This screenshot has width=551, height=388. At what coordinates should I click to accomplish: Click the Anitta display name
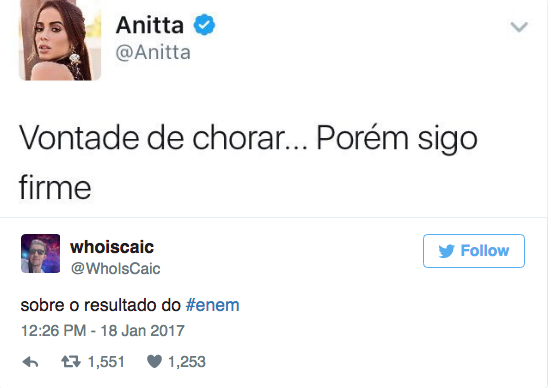pyautogui.click(x=150, y=25)
